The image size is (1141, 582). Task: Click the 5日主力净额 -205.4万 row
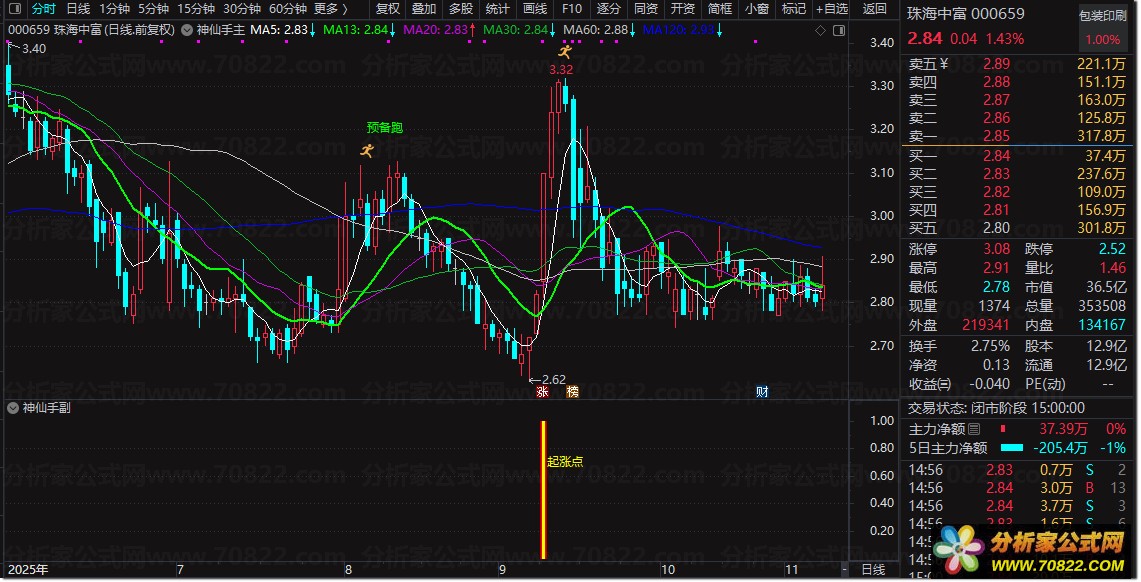pos(1018,448)
